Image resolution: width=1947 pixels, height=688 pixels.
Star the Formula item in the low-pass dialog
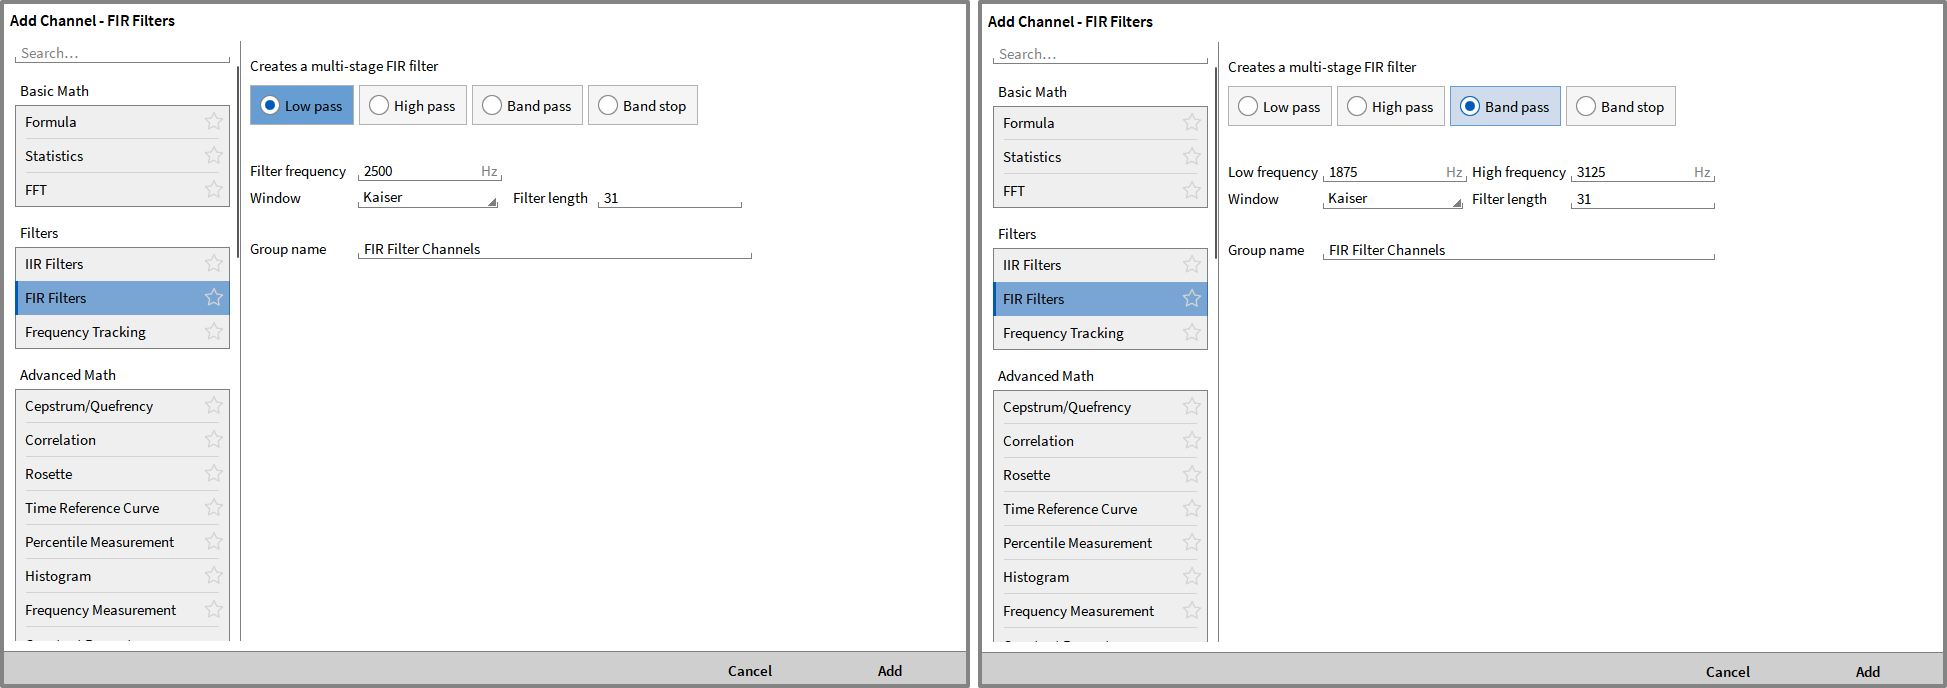213,122
